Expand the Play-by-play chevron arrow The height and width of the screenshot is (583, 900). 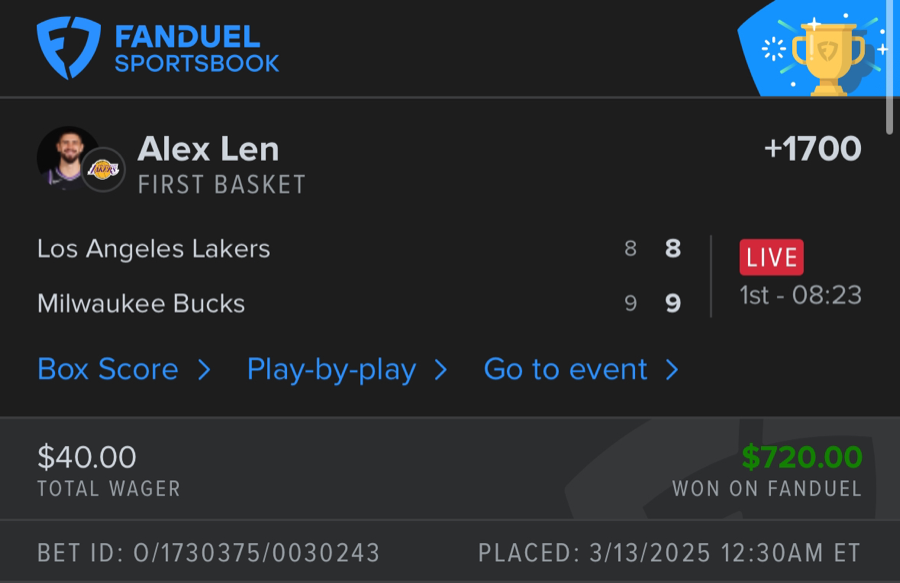click(x=441, y=370)
